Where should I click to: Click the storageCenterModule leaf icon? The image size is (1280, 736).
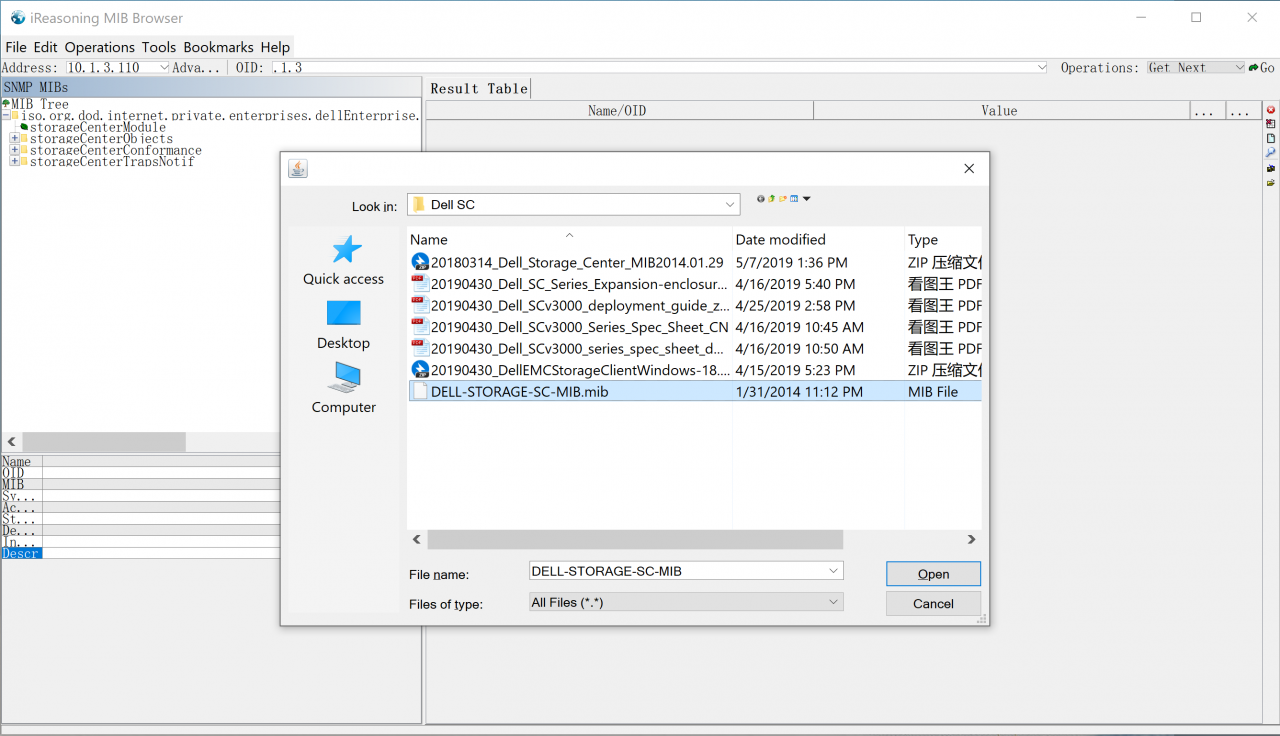[x=24, y=127]
